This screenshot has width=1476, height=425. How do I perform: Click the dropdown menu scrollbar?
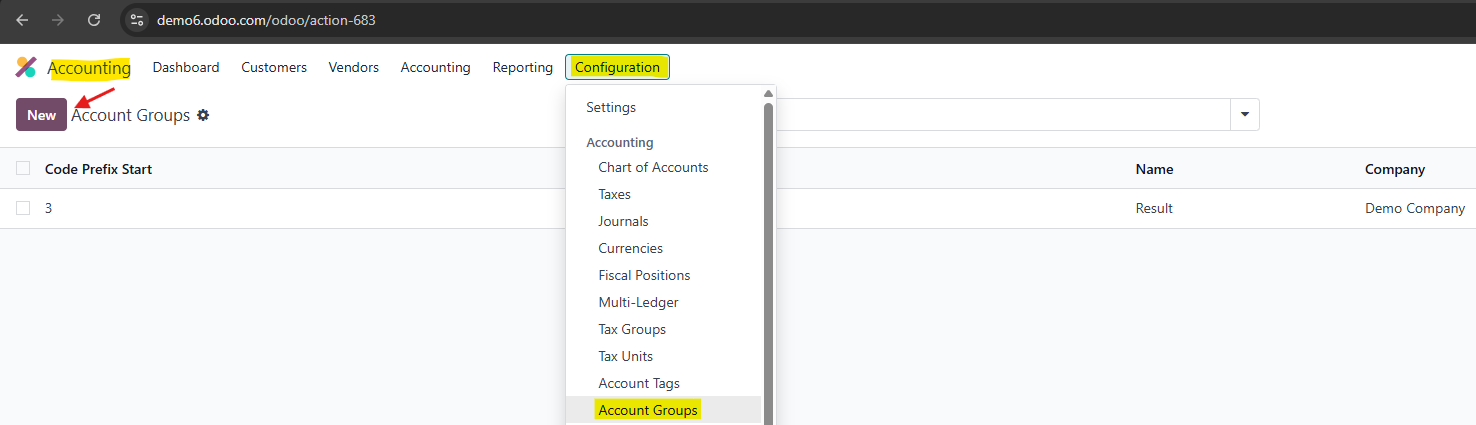click(x=769, y=260)
